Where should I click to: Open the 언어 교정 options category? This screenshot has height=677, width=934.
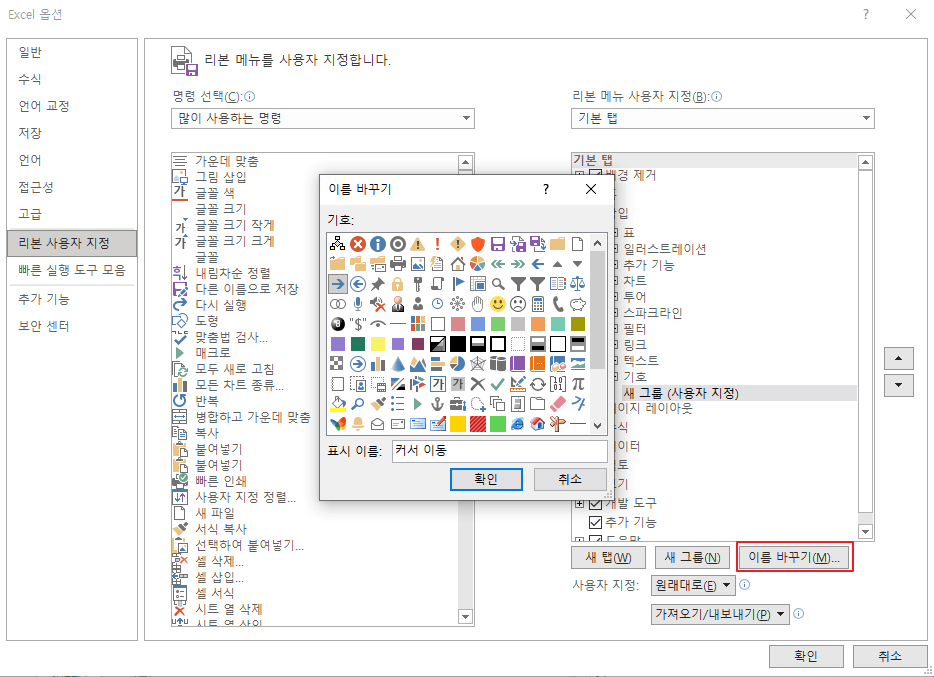[44, 106]
